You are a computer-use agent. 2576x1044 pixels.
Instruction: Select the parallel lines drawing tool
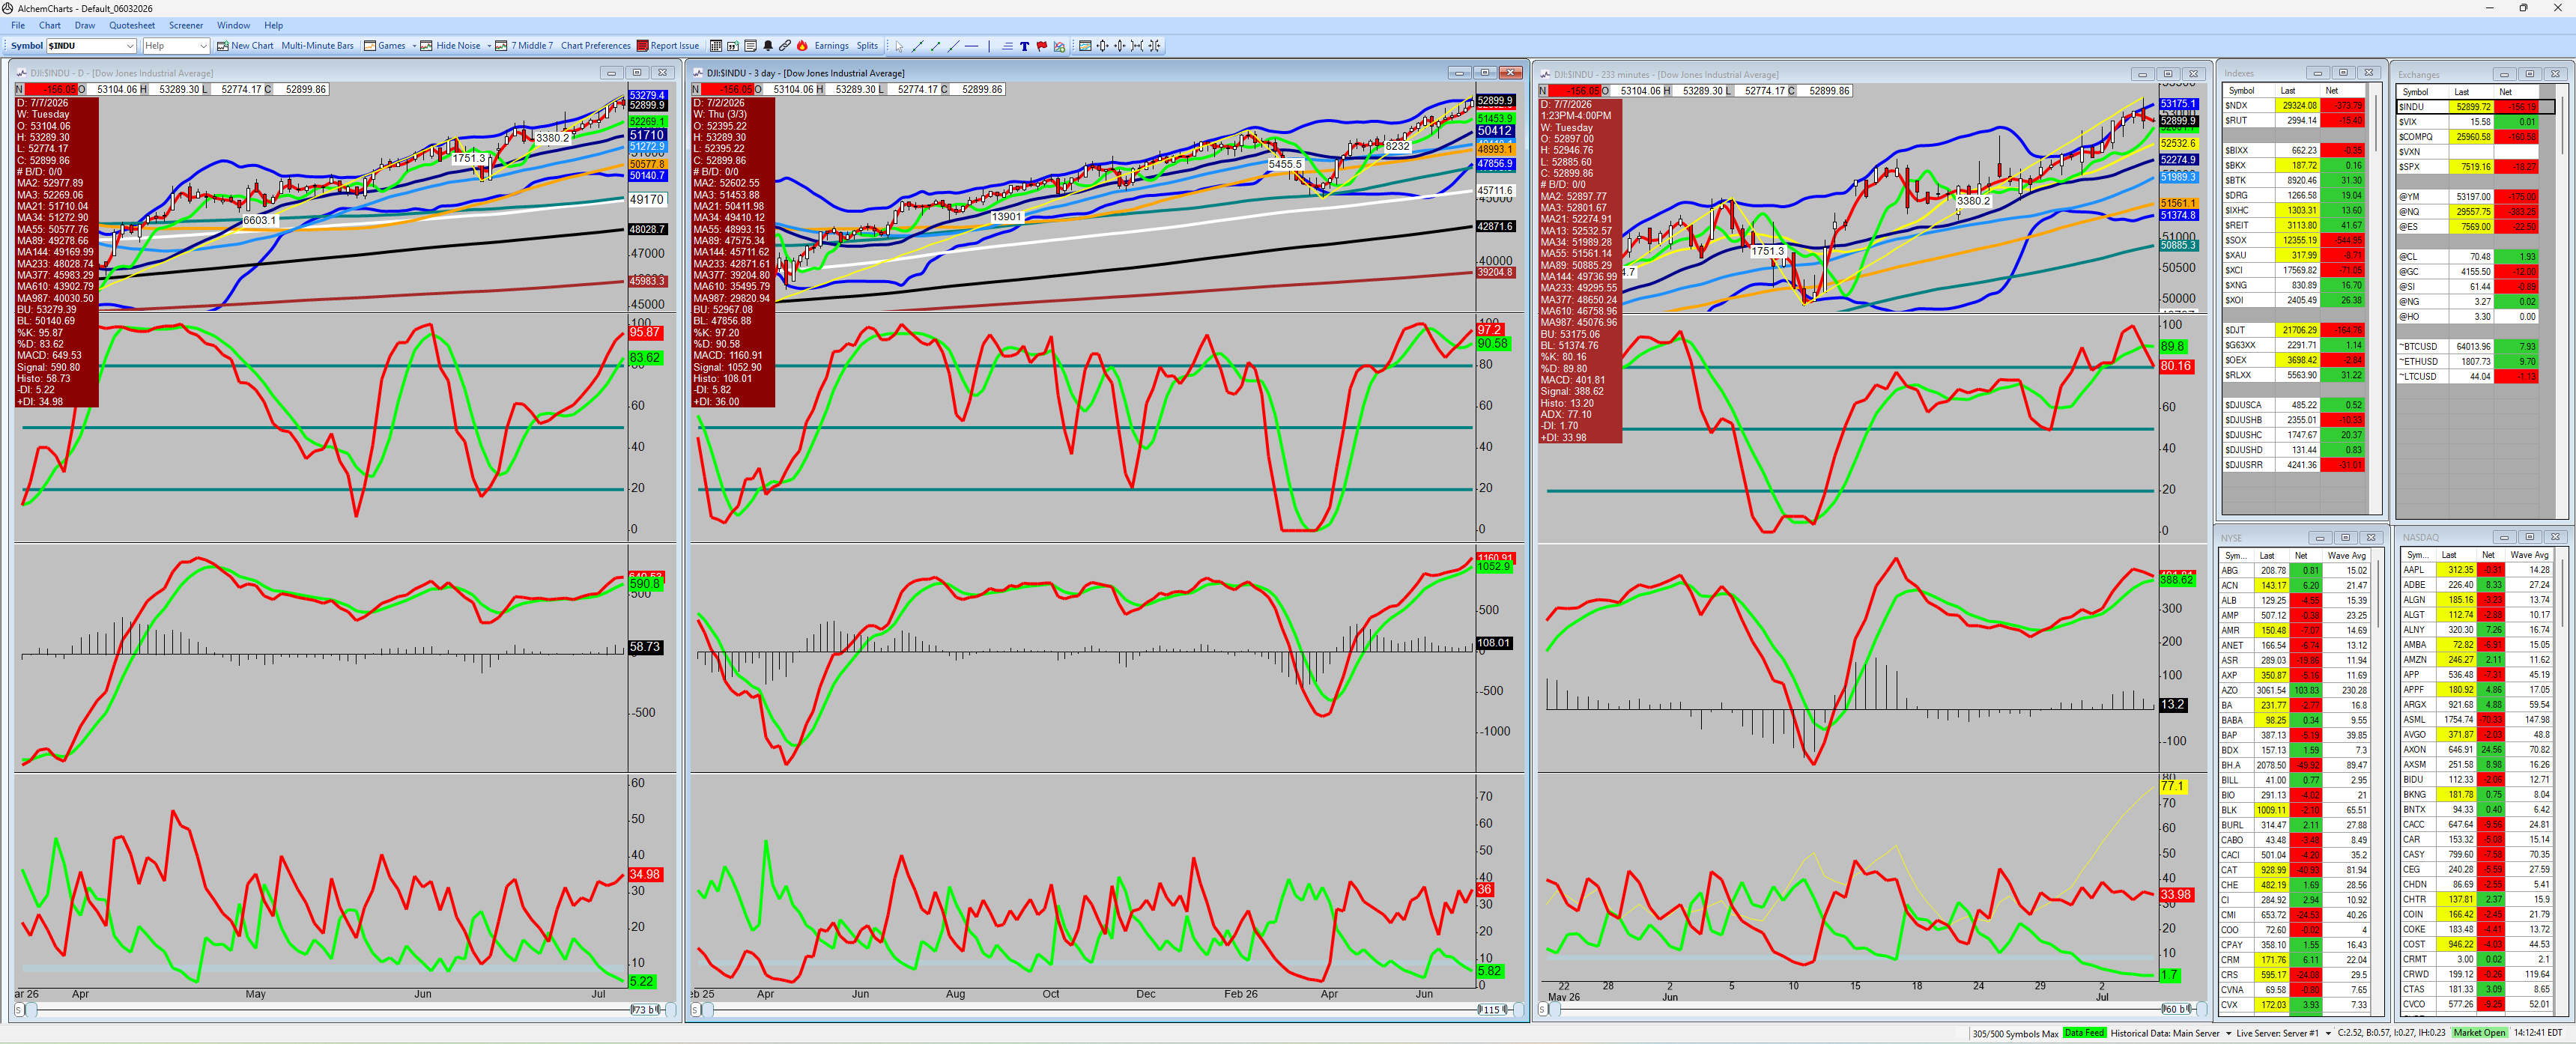tap(1007, 46)
